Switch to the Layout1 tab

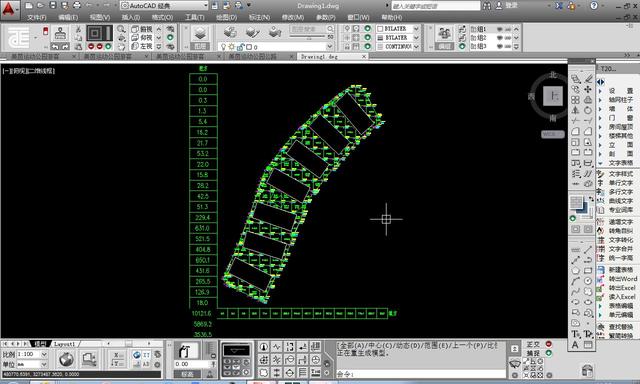click(x=64, y=344)
